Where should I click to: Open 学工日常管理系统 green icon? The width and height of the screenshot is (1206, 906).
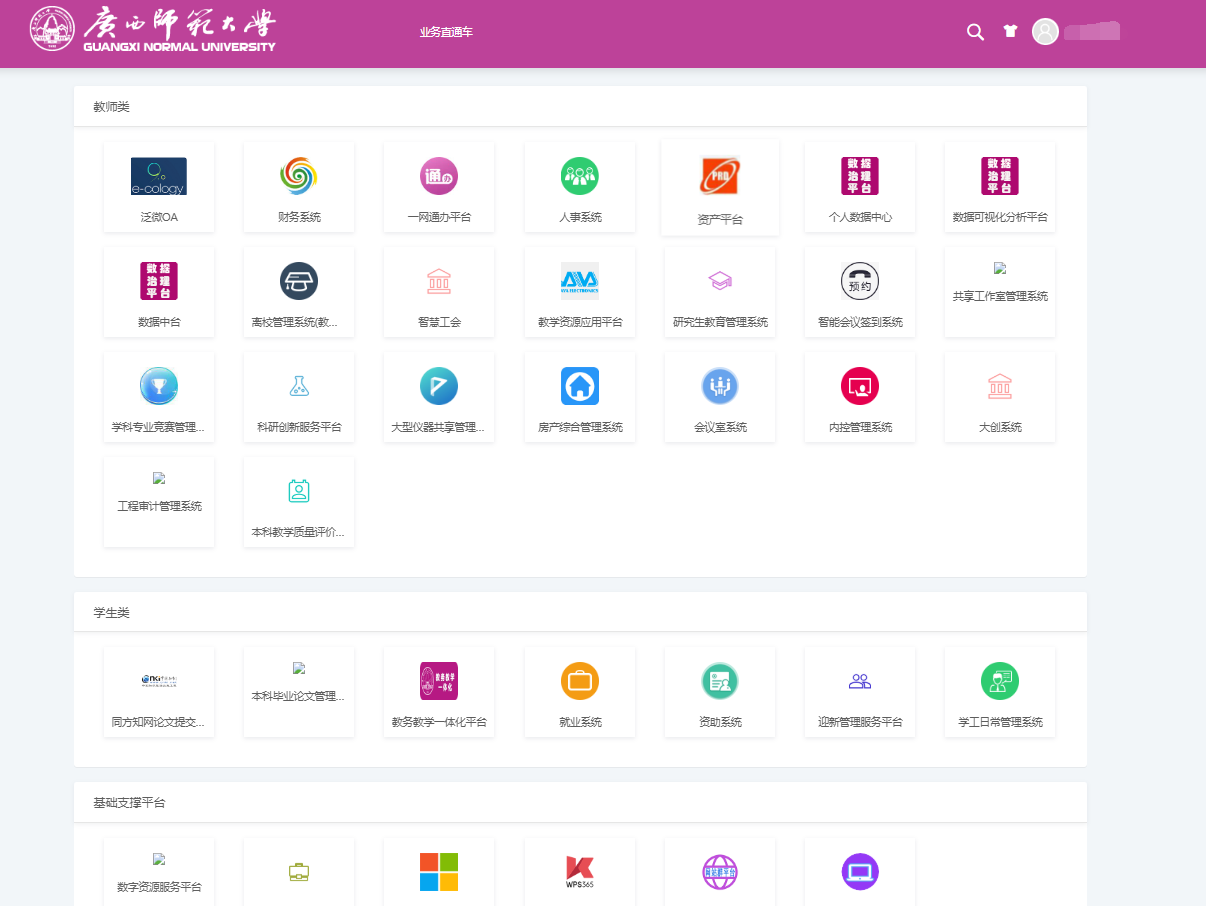coord(1000,681)
